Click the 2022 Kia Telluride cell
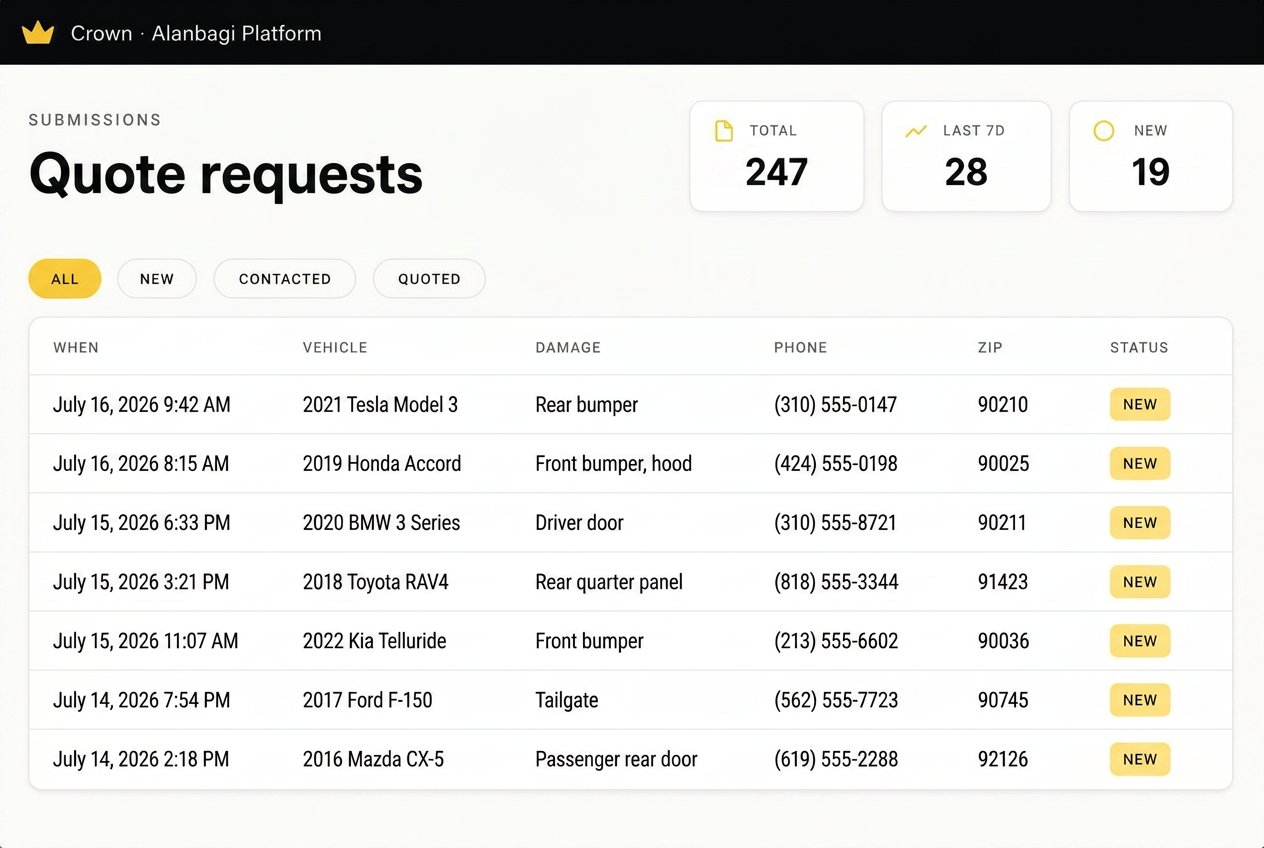 pyautogui.click(x=375, y=641)
